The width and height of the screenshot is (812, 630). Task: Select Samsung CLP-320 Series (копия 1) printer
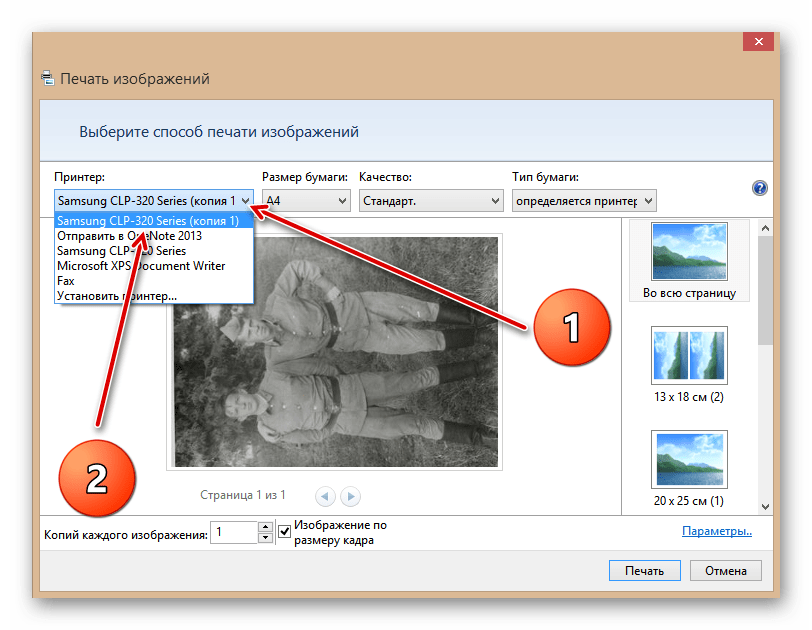click(148, 222)
